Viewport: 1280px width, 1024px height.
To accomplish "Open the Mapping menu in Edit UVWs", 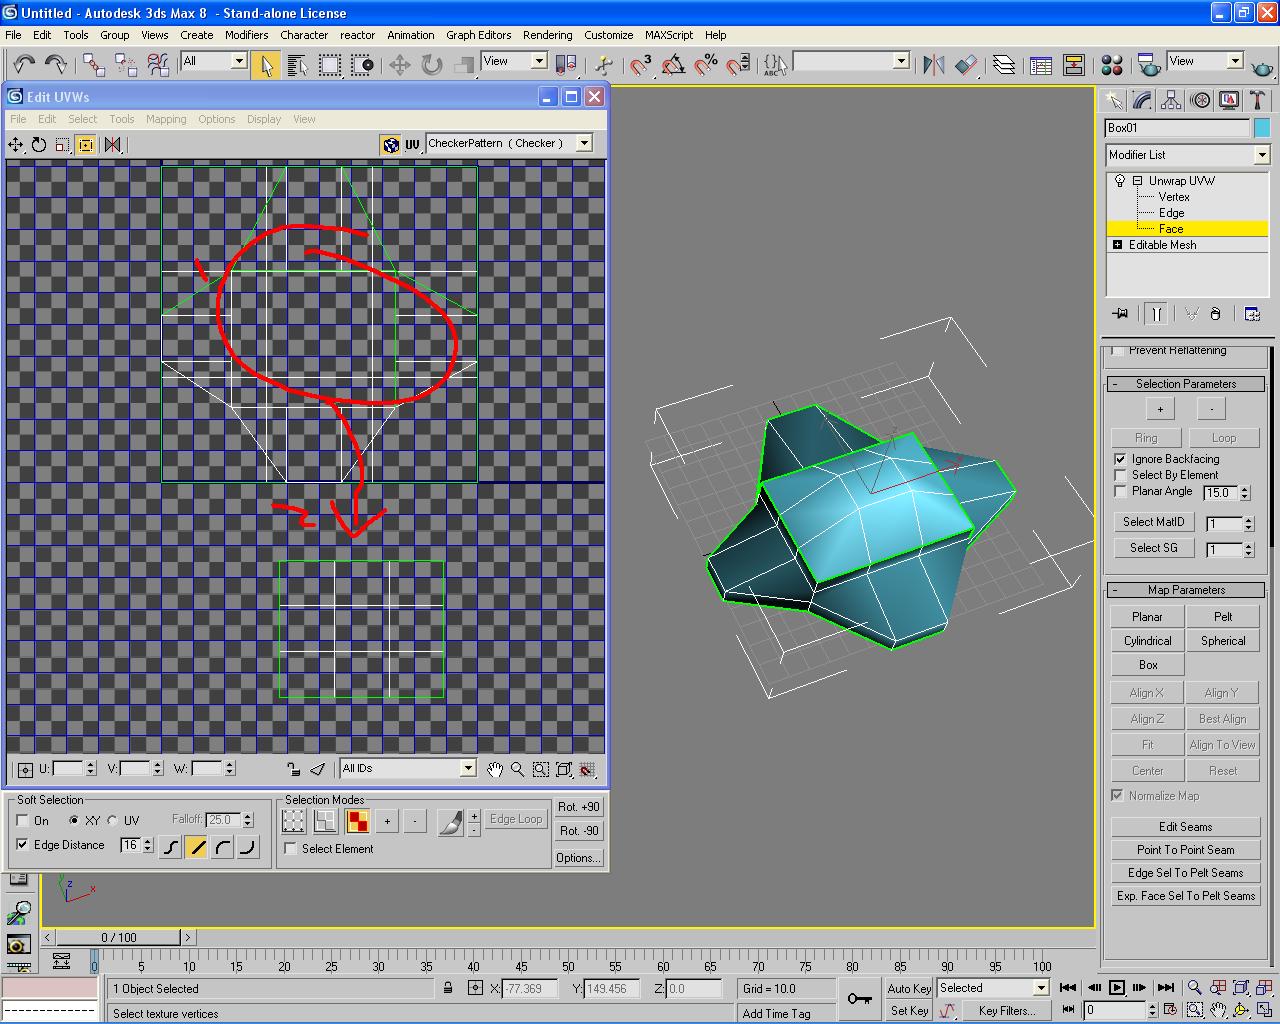I will pos(166,119).
